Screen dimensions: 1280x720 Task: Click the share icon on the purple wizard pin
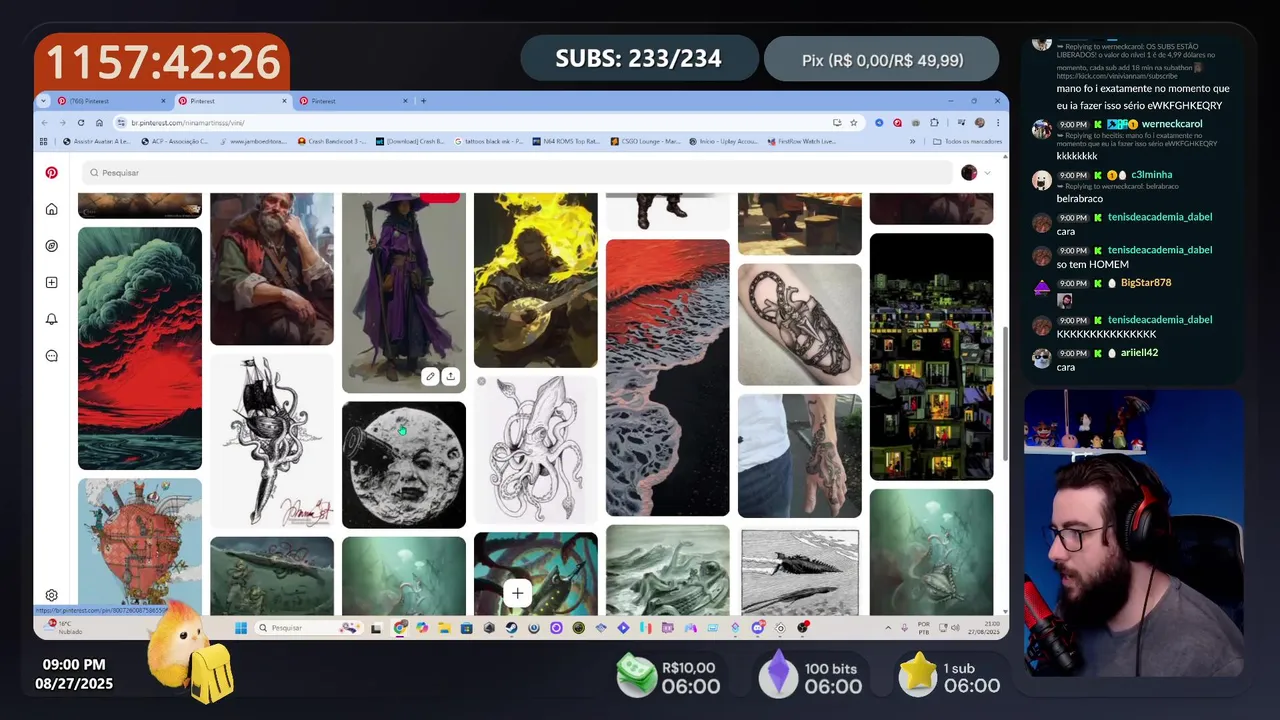click(451, 376)
